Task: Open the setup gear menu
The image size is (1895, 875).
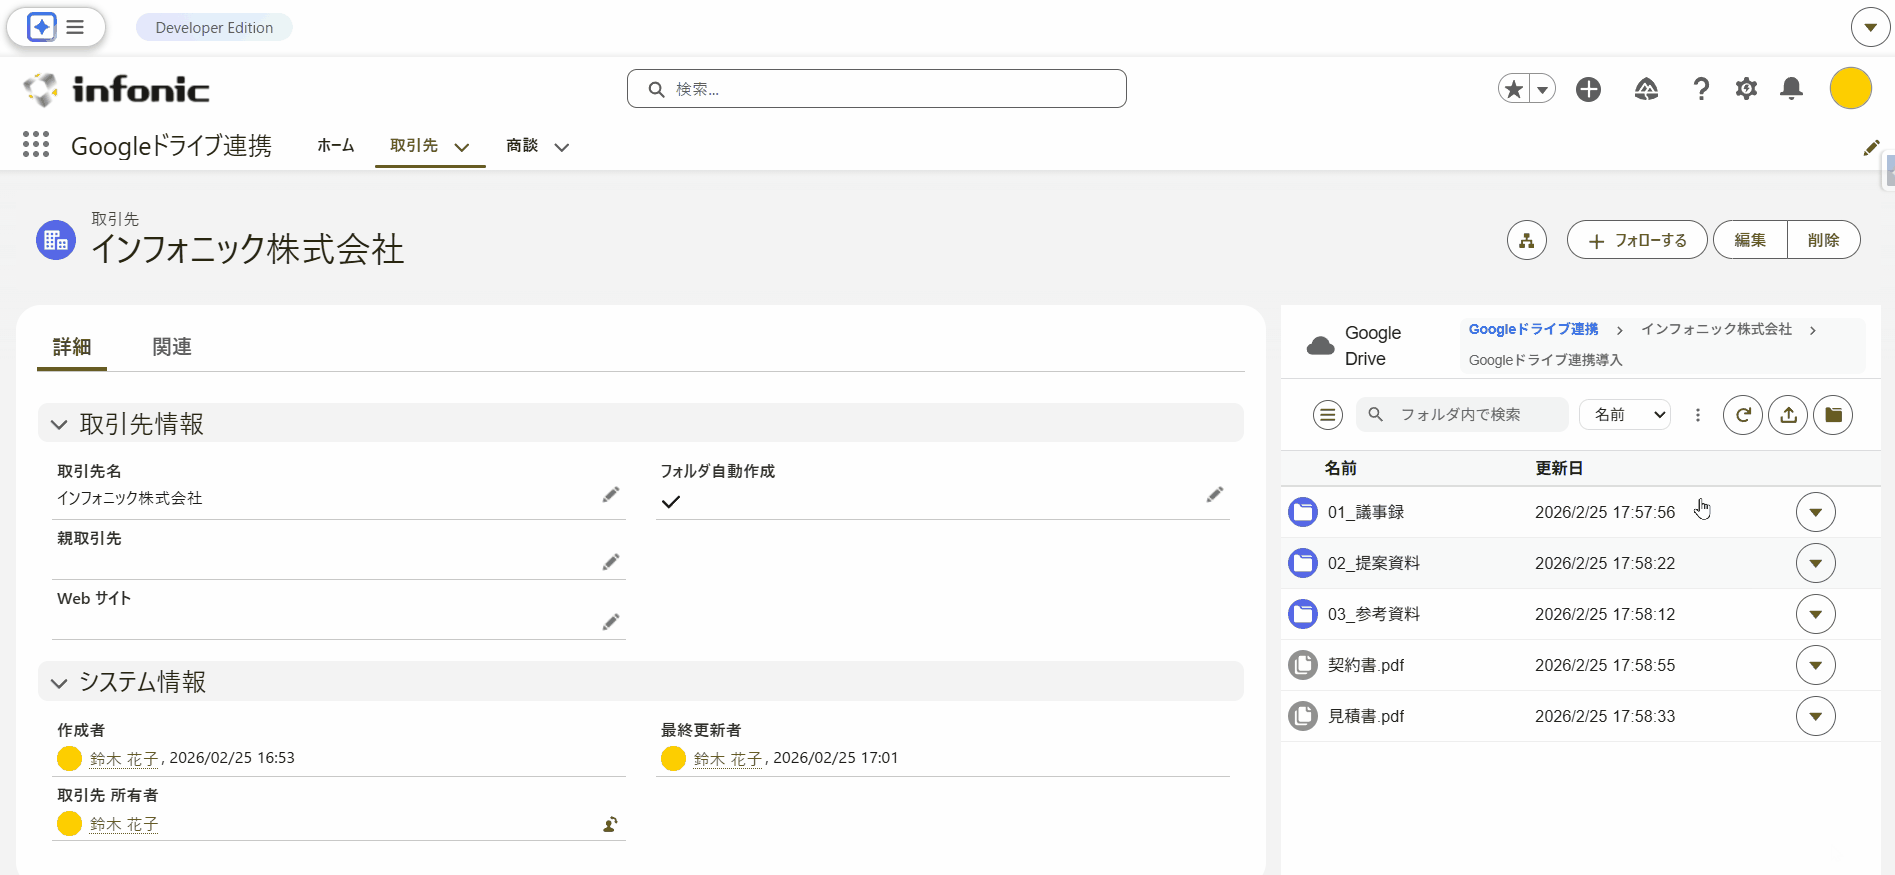Action: pyautogui.click(x=1746, y=89)
